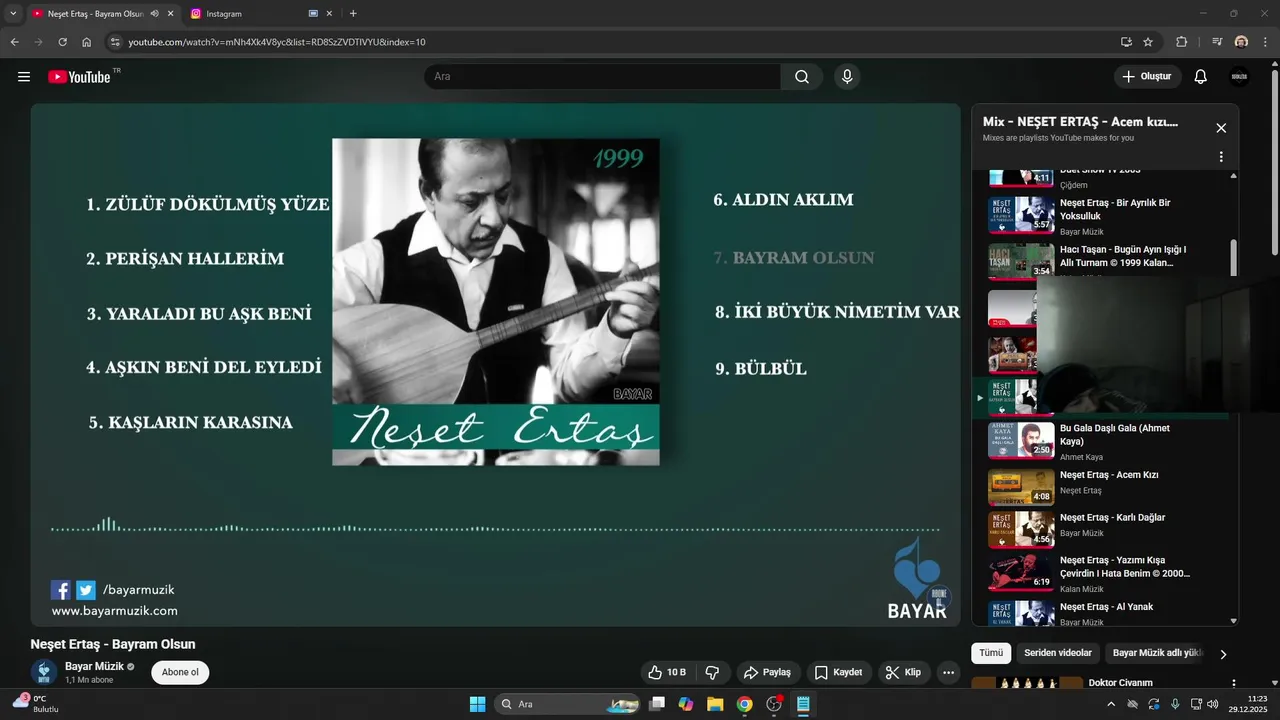Open the YouTube guide hamburger menu

tap(24, 77)
